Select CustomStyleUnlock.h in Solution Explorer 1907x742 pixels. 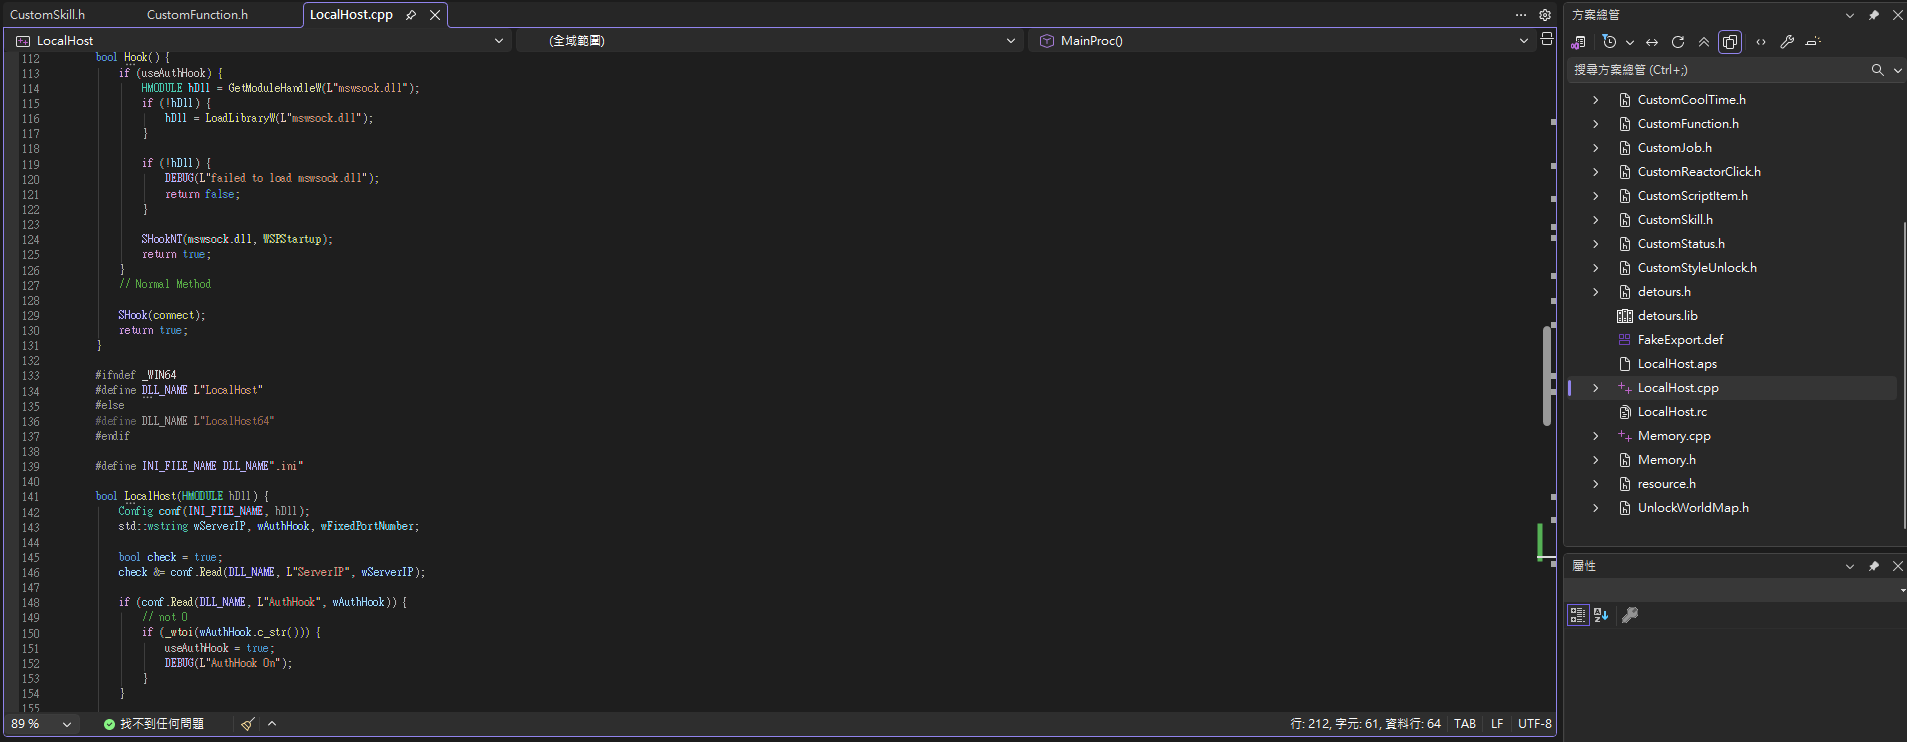tap(1697, 268)
